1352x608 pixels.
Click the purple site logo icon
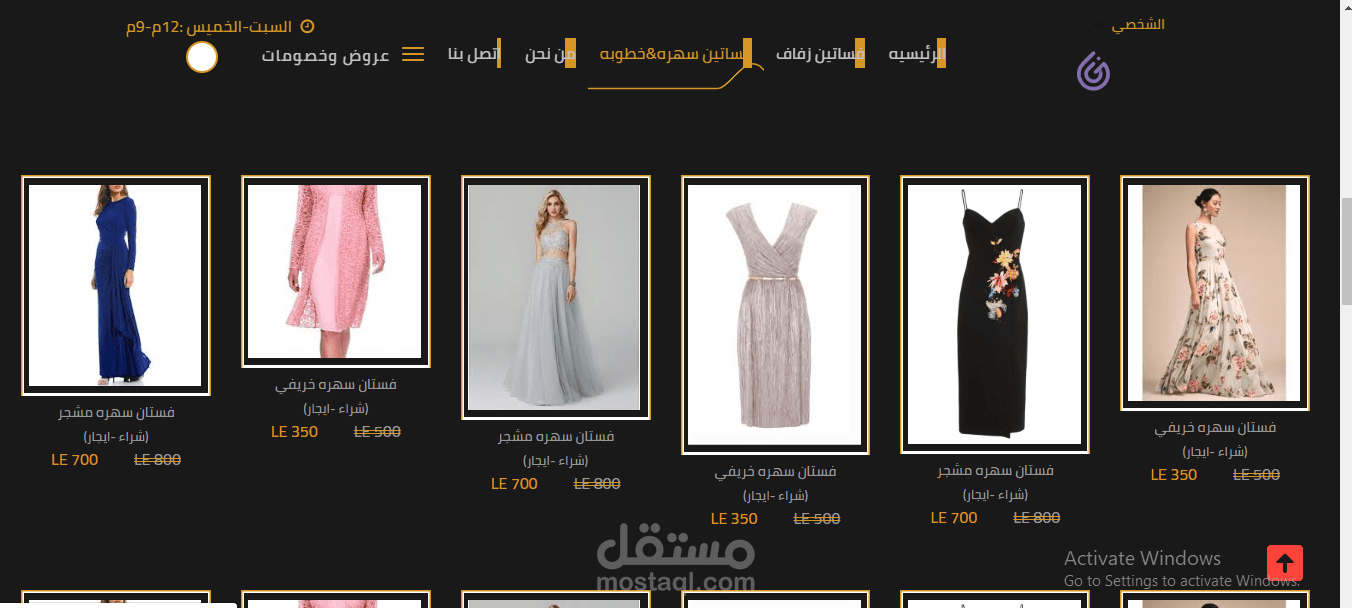[x=1093, y=71]
